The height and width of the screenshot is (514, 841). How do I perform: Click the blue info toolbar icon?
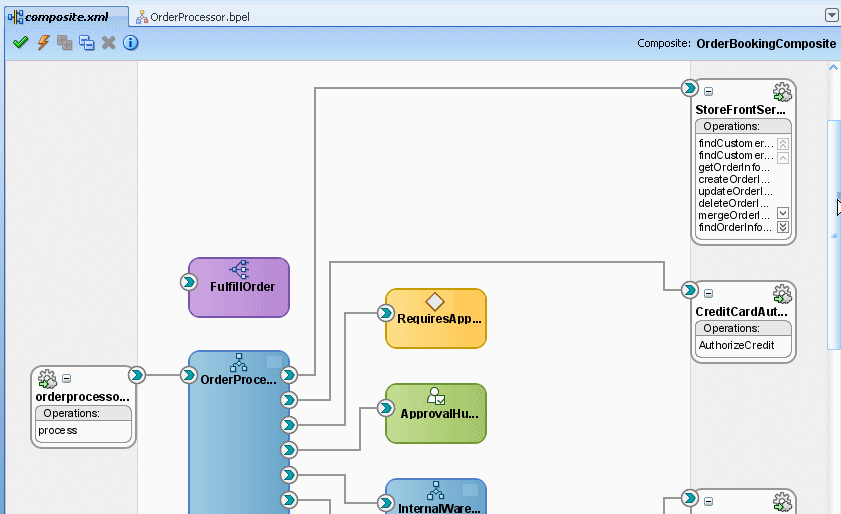130,42
